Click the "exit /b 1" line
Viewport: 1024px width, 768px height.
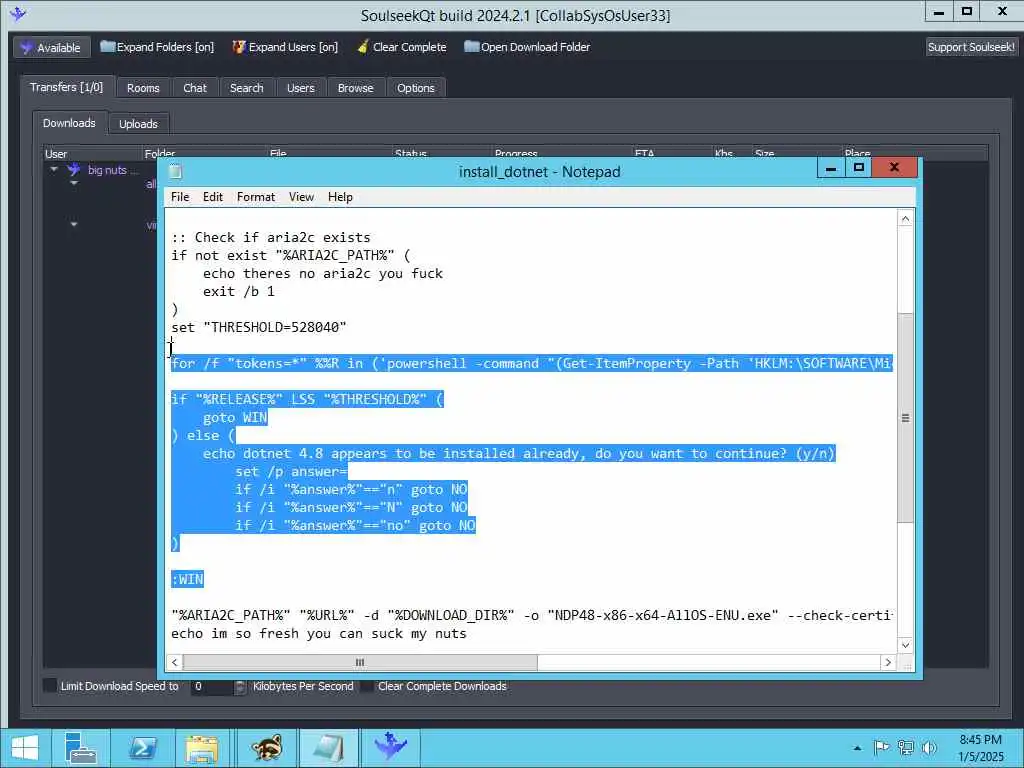(x=238, y=291)
